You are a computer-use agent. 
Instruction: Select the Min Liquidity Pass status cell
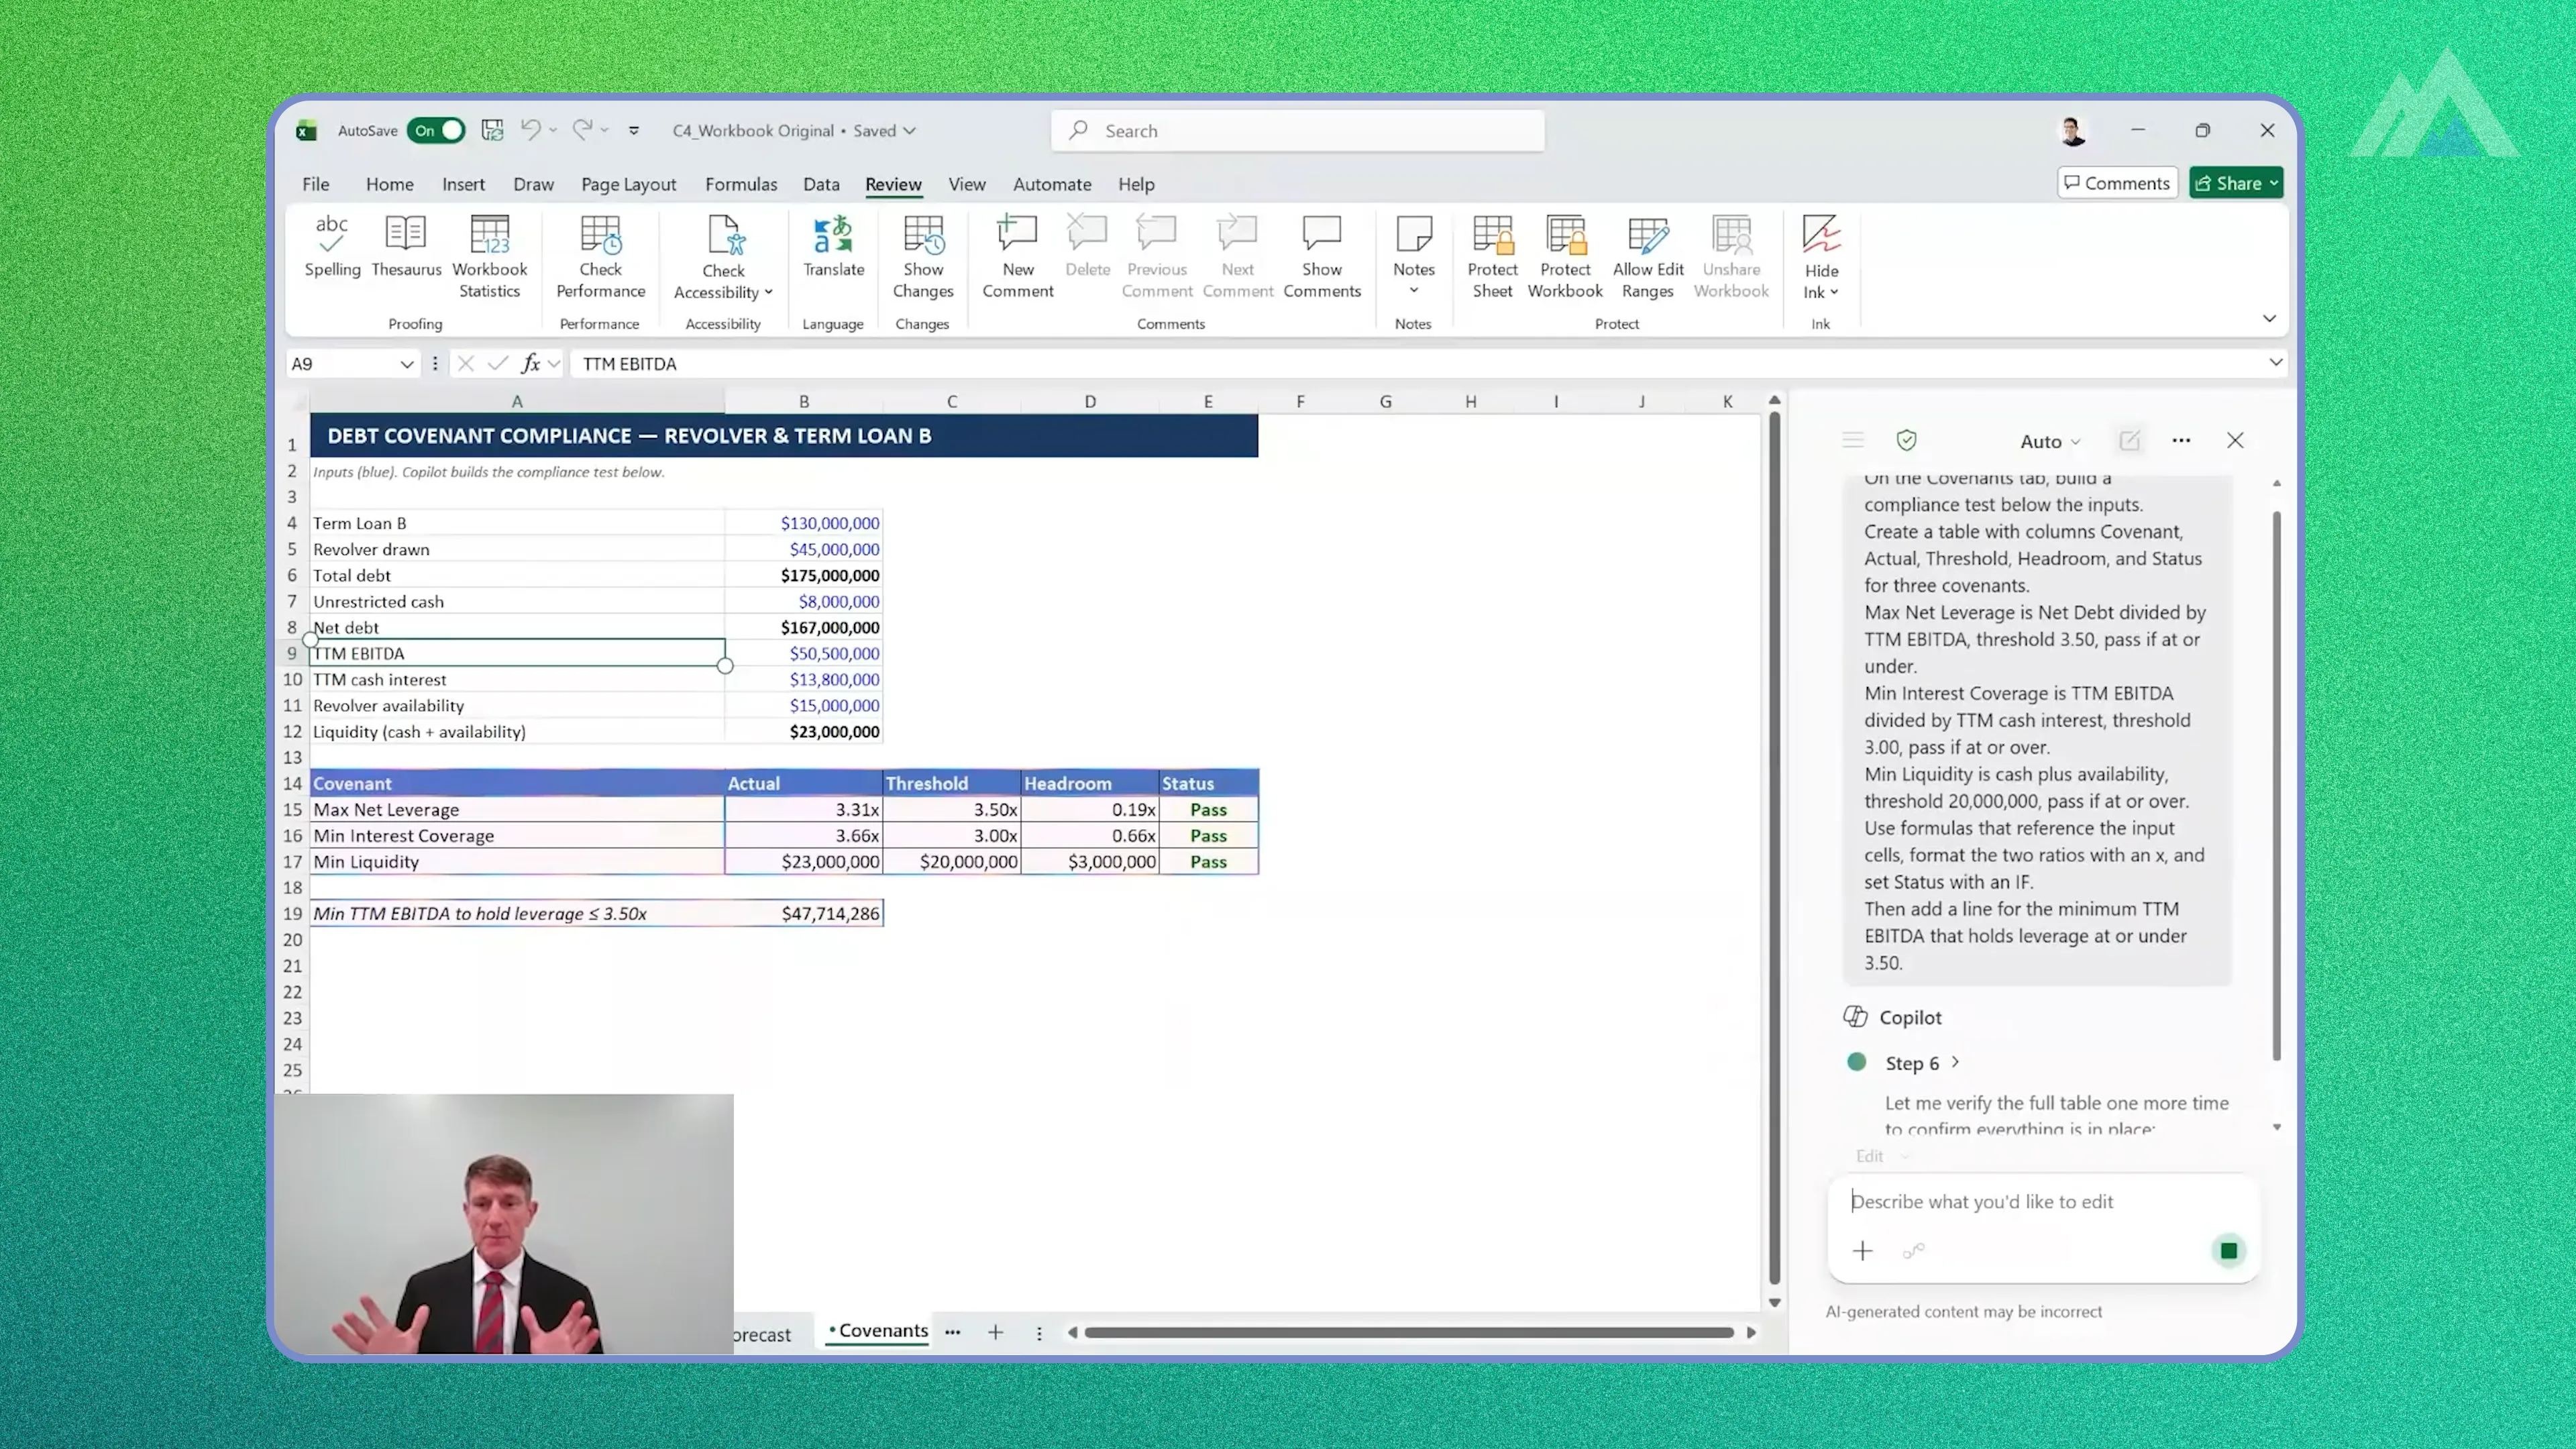(x=1208, y=862)
